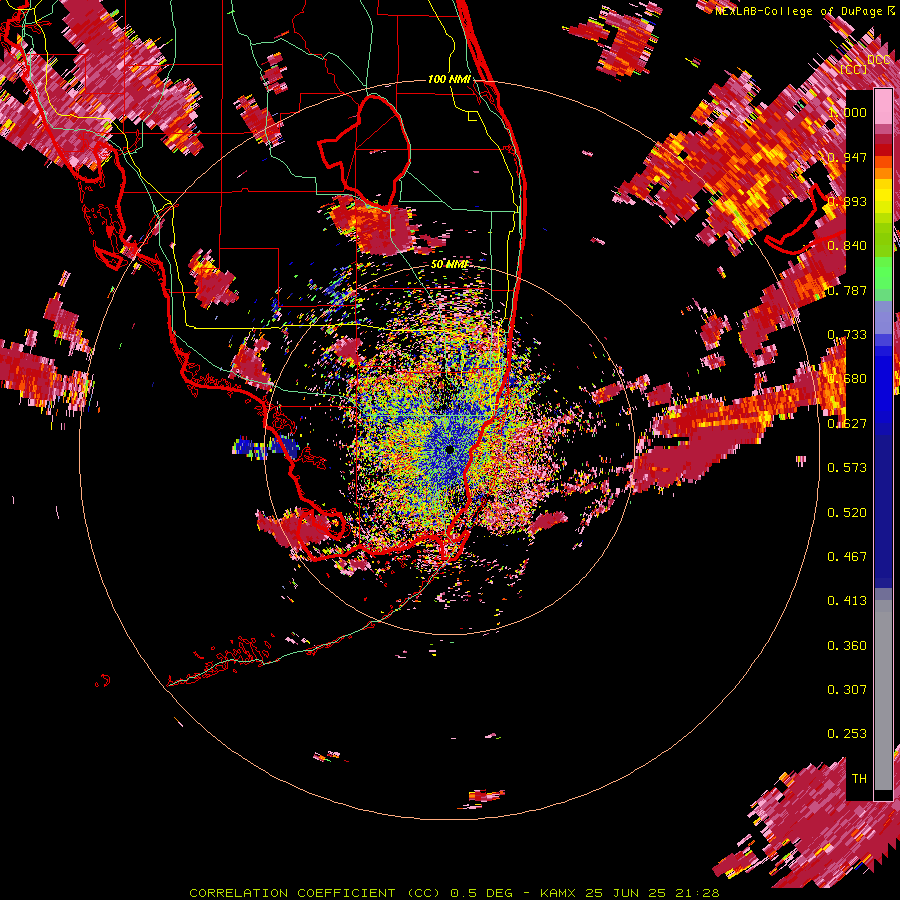Click the 0.787 value on the color scale
Viewport: 900px width, 900px height.
click(x=847, y=290)
